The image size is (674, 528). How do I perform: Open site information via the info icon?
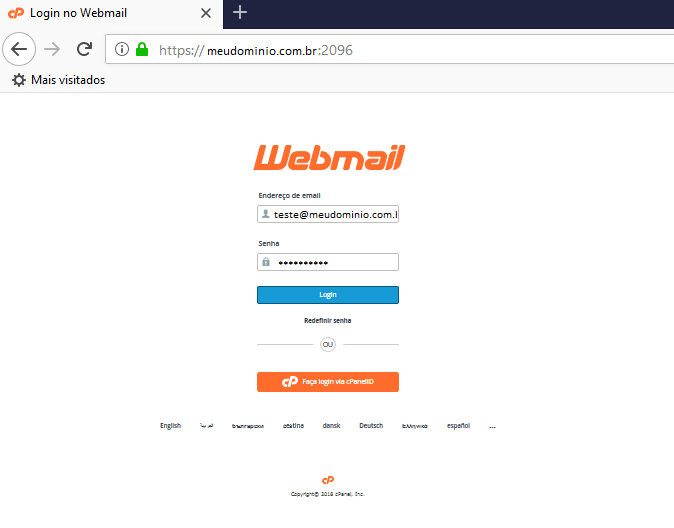coord(122,49)
